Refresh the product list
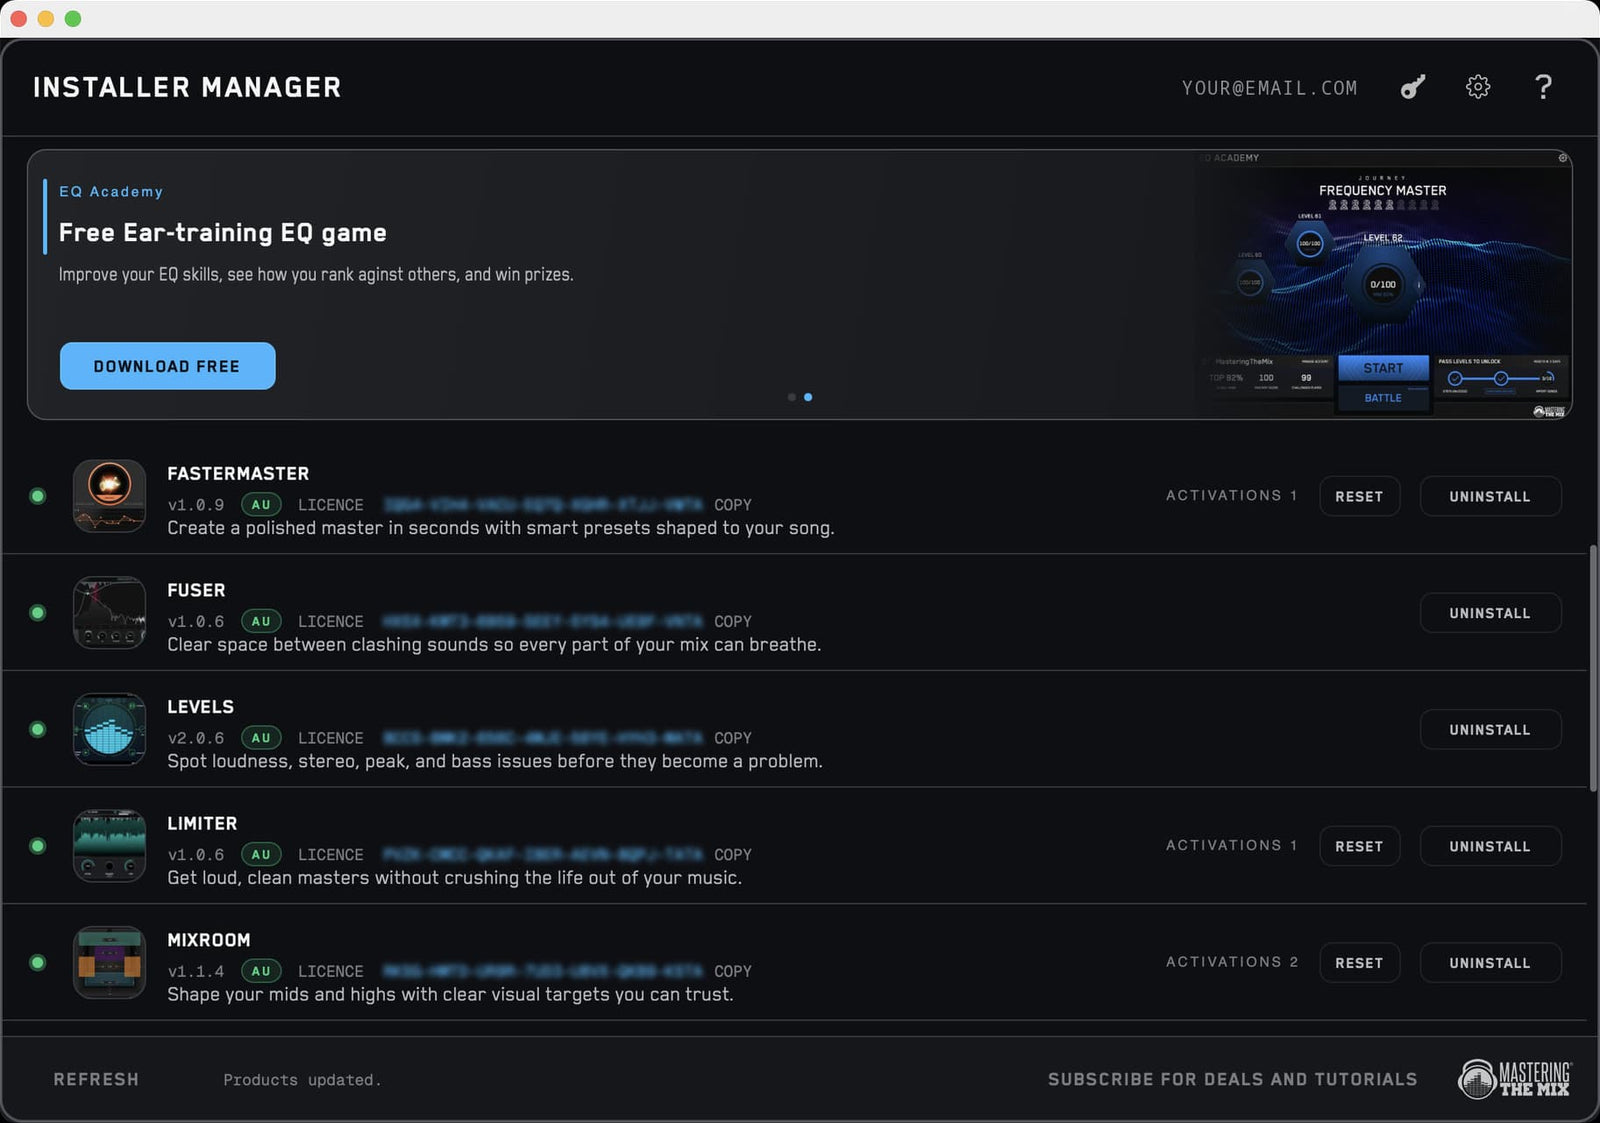 (x=96, y=1079)
